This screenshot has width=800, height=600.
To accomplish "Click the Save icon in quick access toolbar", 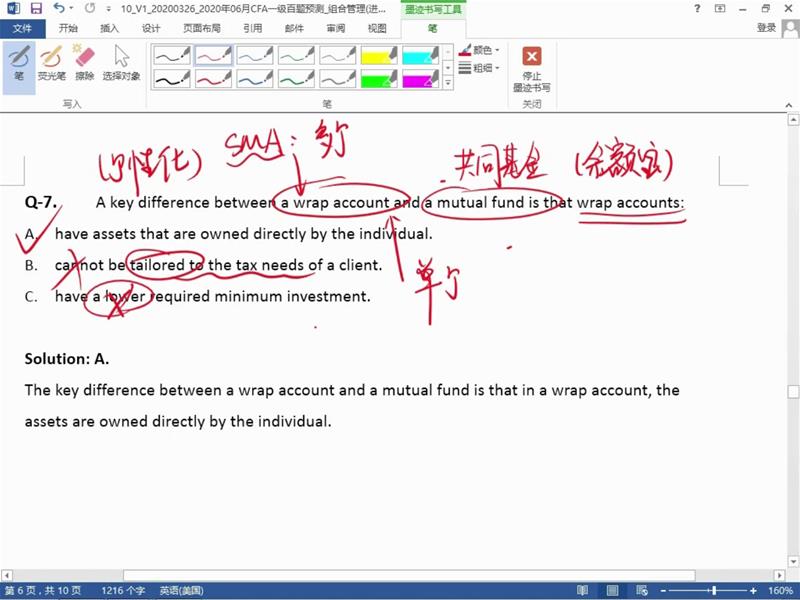I will 36,8.
